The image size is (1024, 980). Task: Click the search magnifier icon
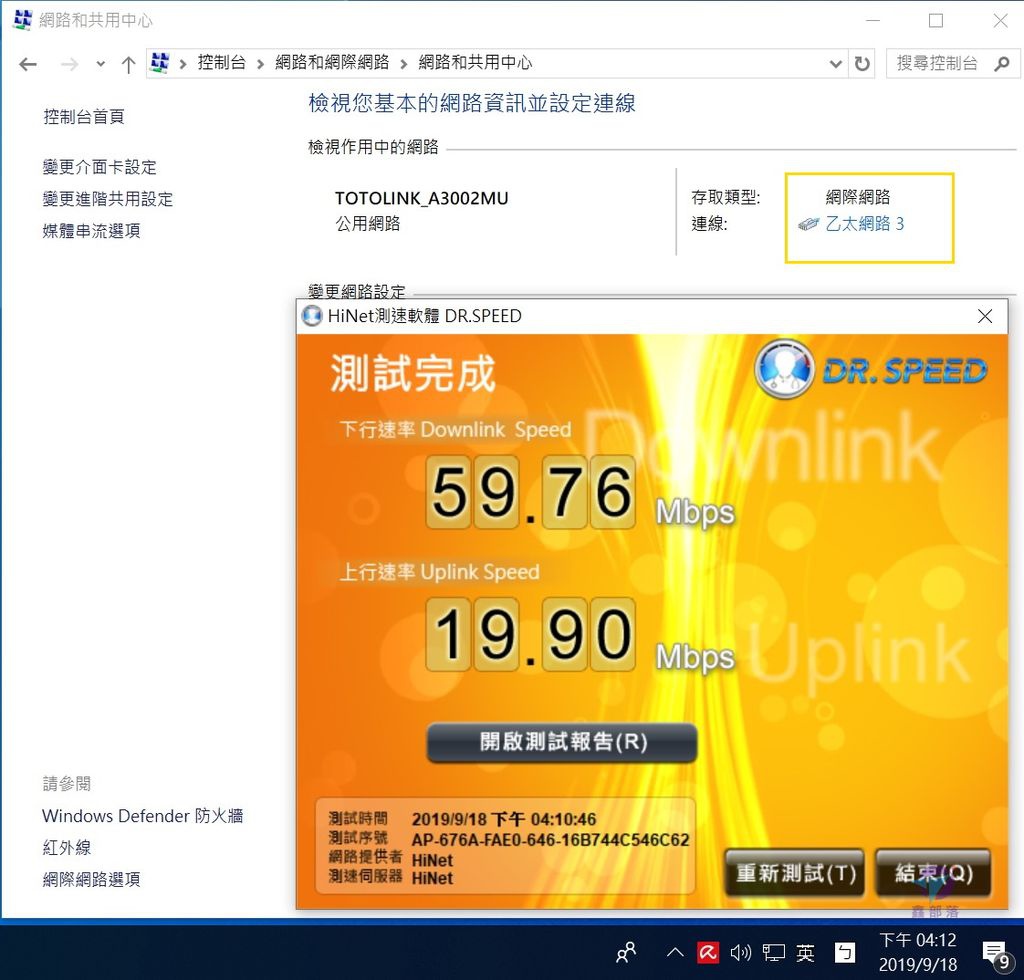click(1002, 63)
